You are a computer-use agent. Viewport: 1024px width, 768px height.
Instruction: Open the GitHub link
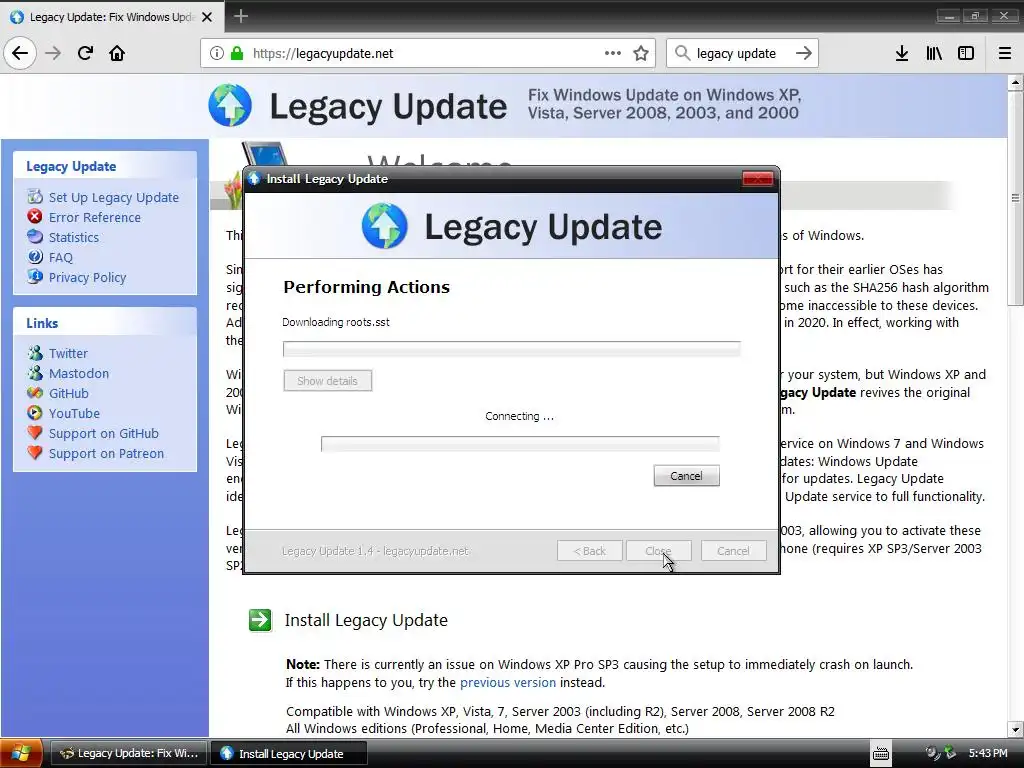tap(69, 393)
